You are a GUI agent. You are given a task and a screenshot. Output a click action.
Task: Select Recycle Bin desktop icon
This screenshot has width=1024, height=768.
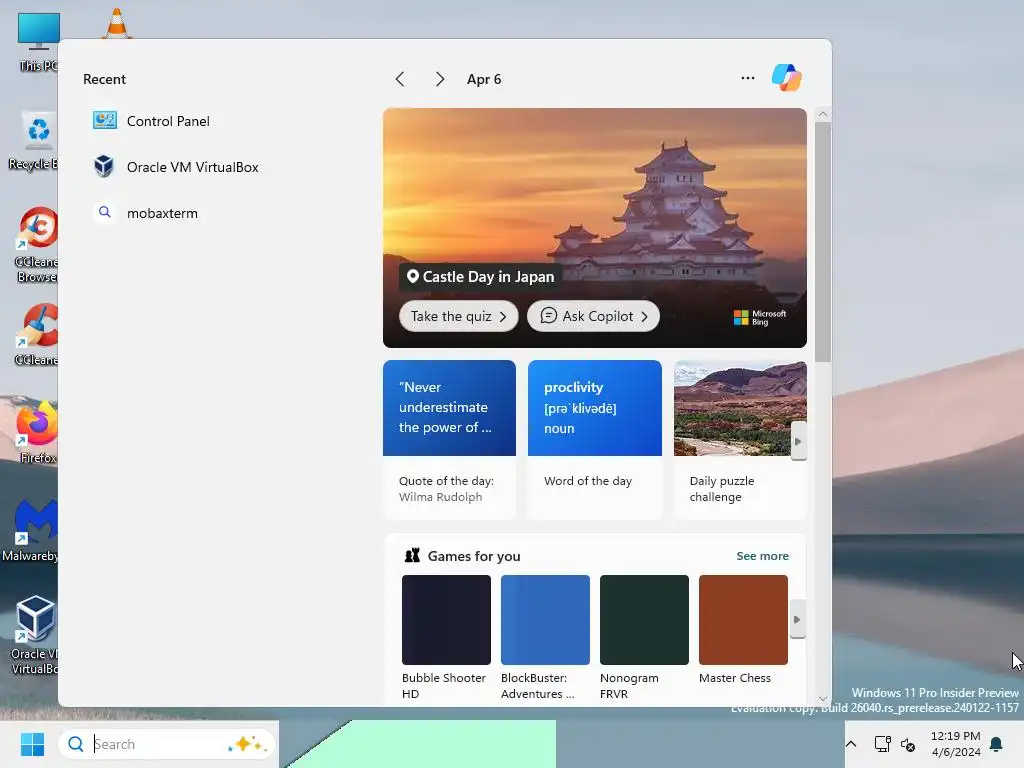point(34,141)
